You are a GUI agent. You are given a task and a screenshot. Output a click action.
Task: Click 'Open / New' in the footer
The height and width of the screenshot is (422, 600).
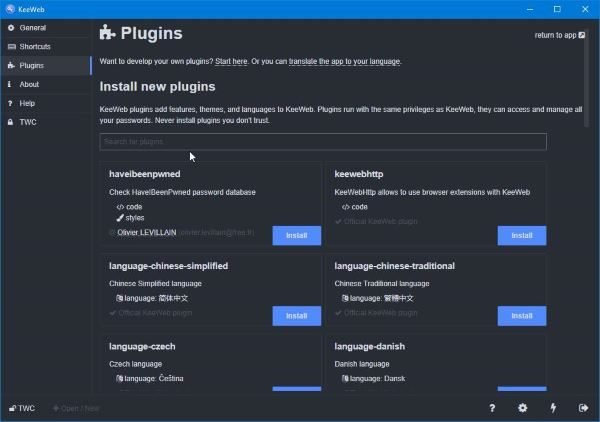click(x=76, y=408)
